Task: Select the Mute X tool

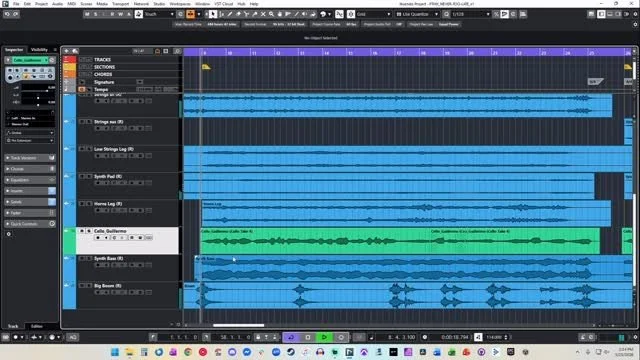Action: (x=263, y=14)
